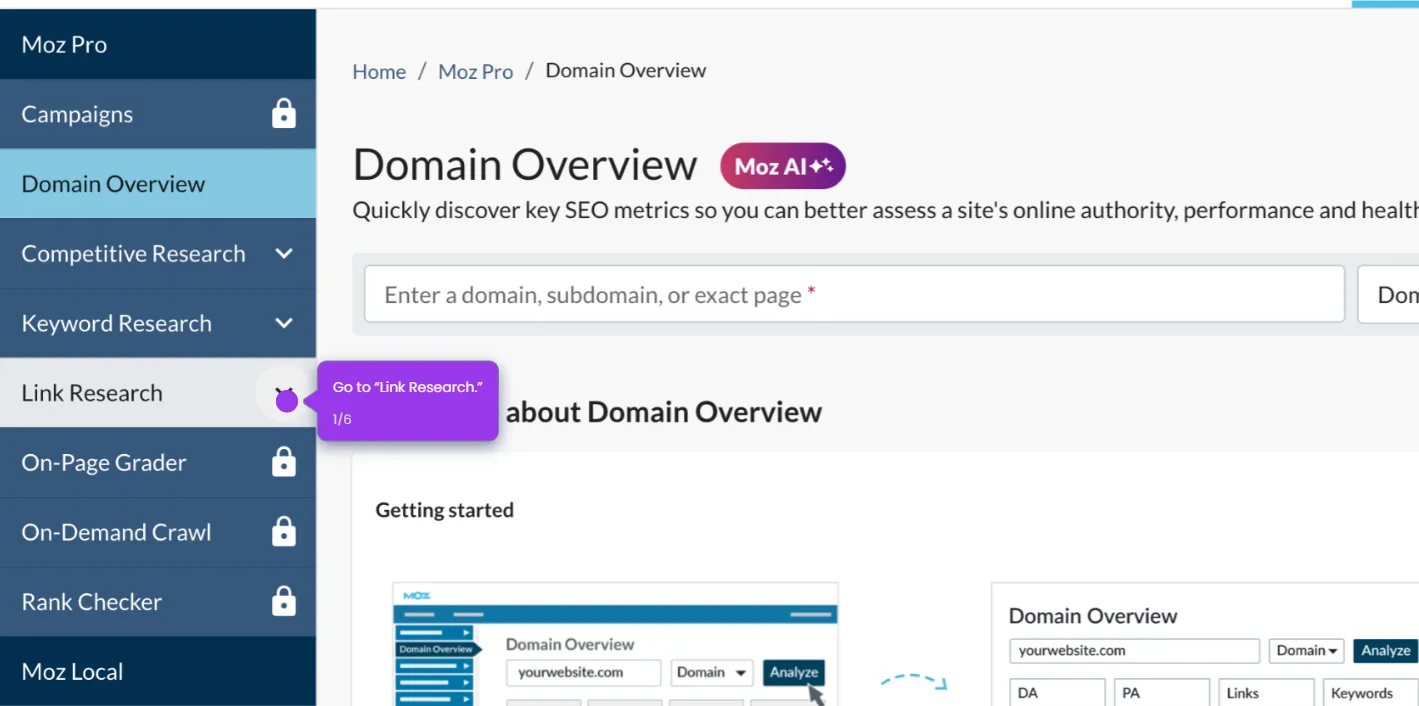Image resolution: width=1419 pixels, height=706 pixels.
Task: Focus the domain, subdomain, or exact page field
Action: [854, 294]
